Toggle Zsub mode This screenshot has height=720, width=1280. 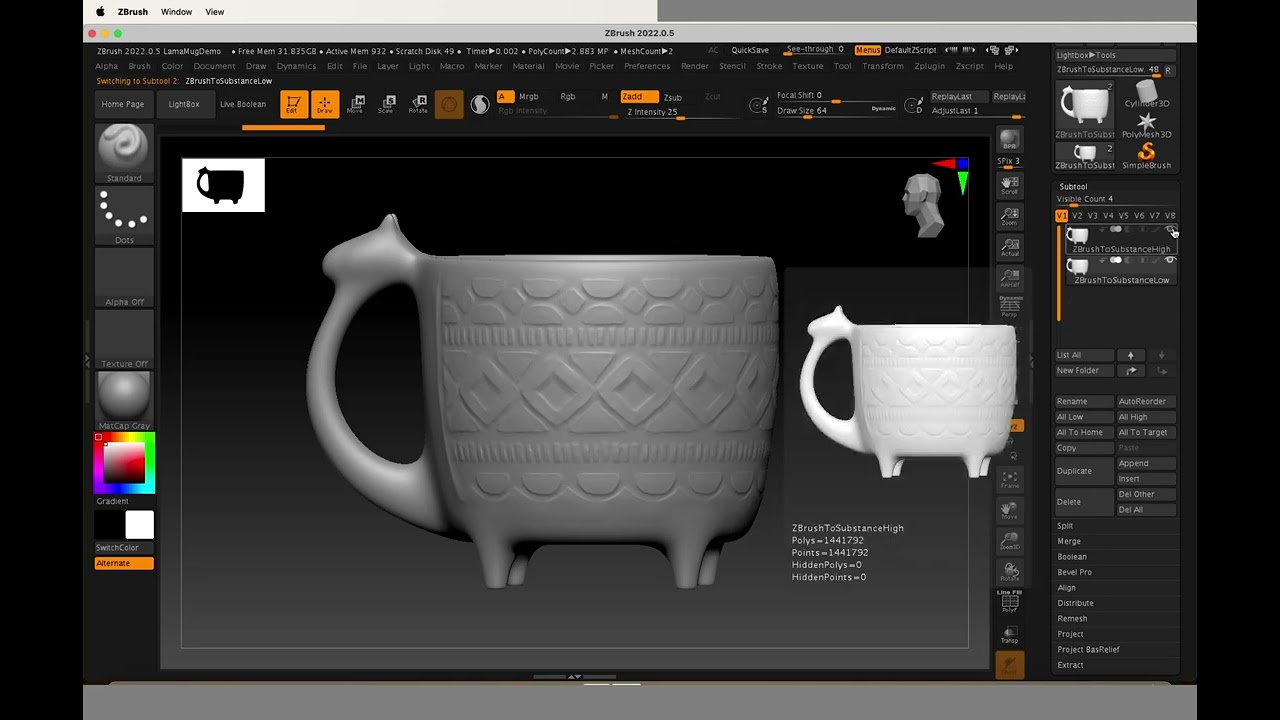click(673, 97)
